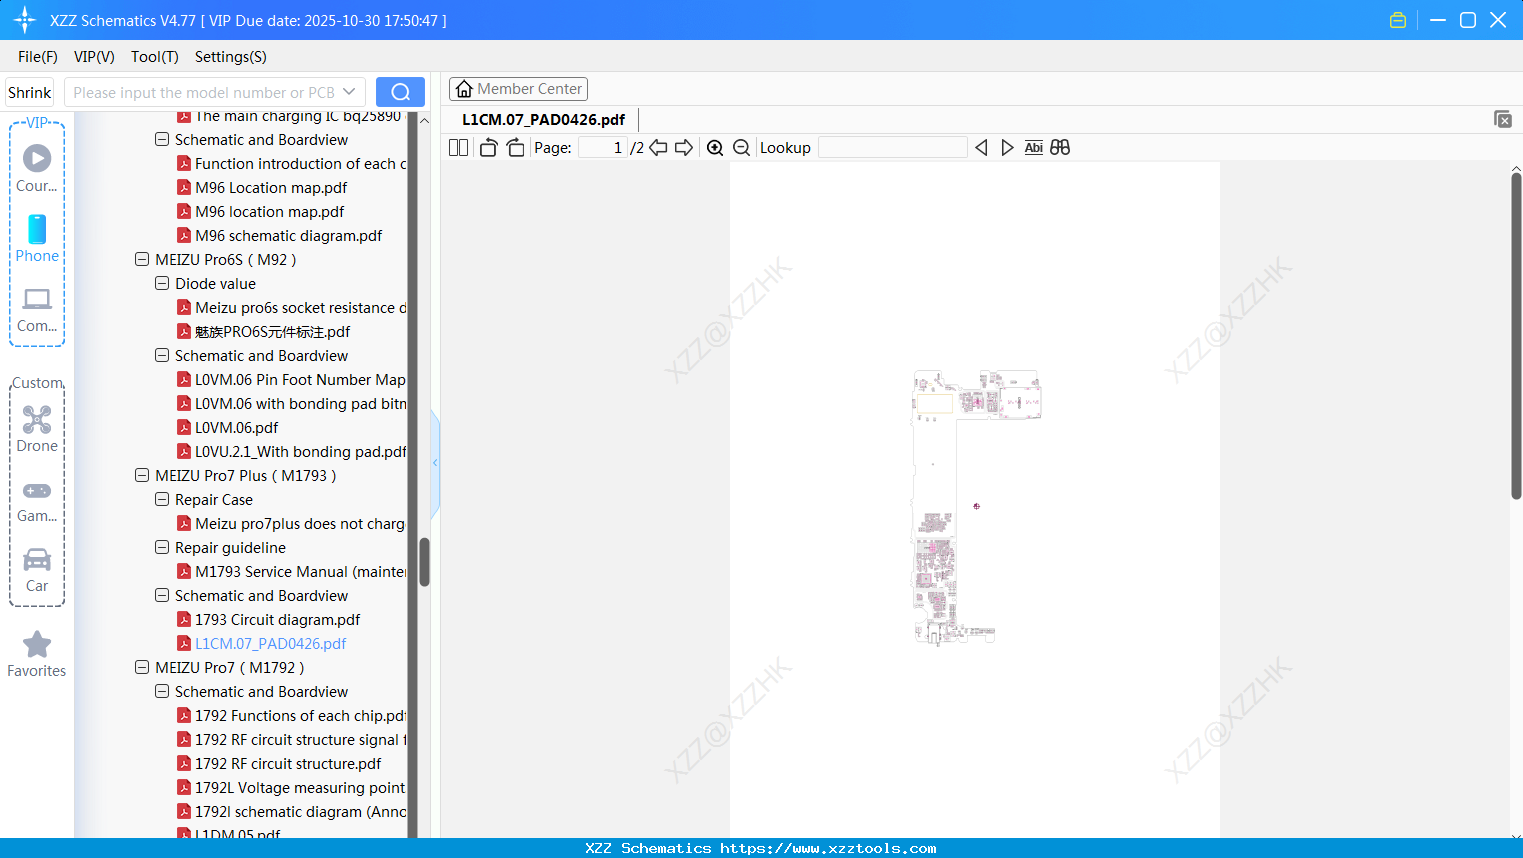Open the Game console category
This screenshot has height=858, width=1523.
(37, 500)
